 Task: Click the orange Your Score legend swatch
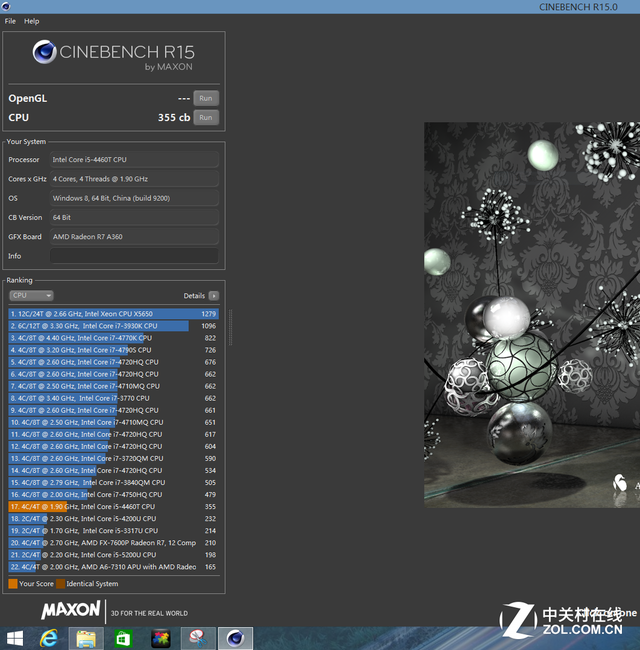13,584
